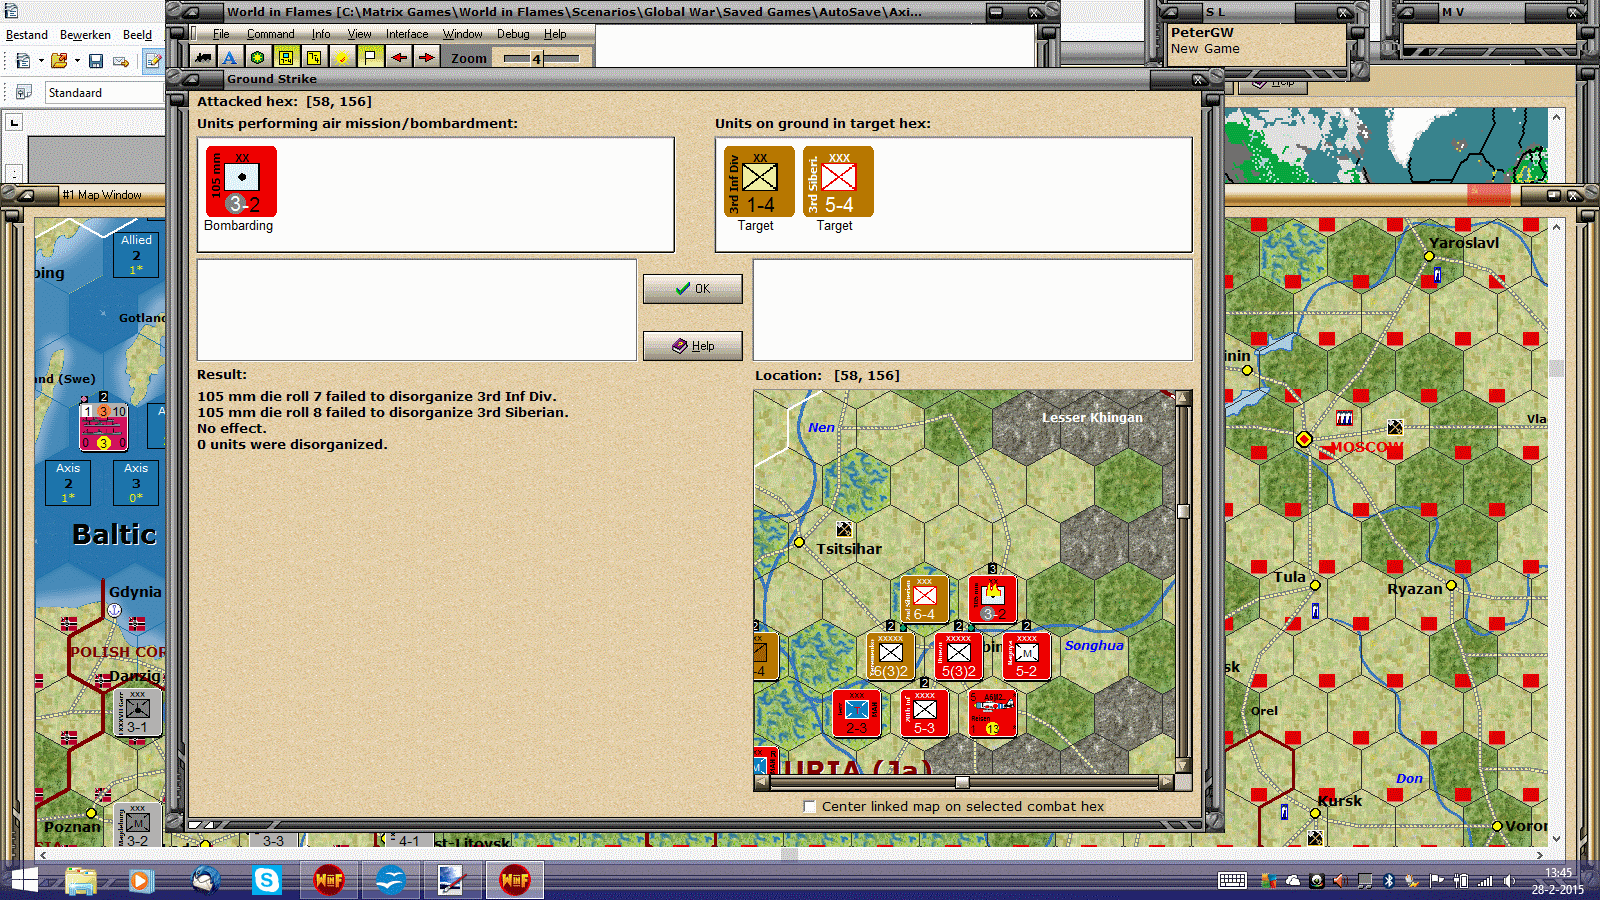This screenshot has height=900, width=1600.
Task: Click the edit document pencil icon
Action: pos(153,61)
